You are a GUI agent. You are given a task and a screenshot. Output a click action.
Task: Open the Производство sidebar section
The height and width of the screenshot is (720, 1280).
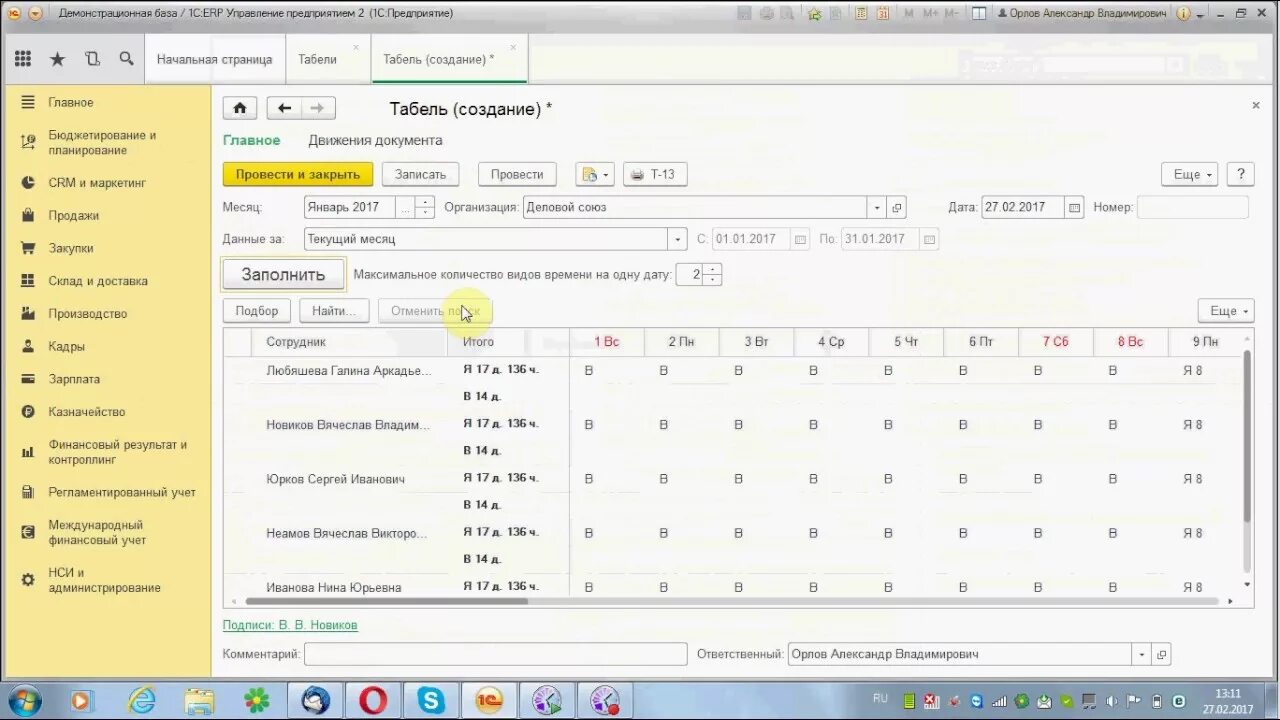tap(88, 313)
